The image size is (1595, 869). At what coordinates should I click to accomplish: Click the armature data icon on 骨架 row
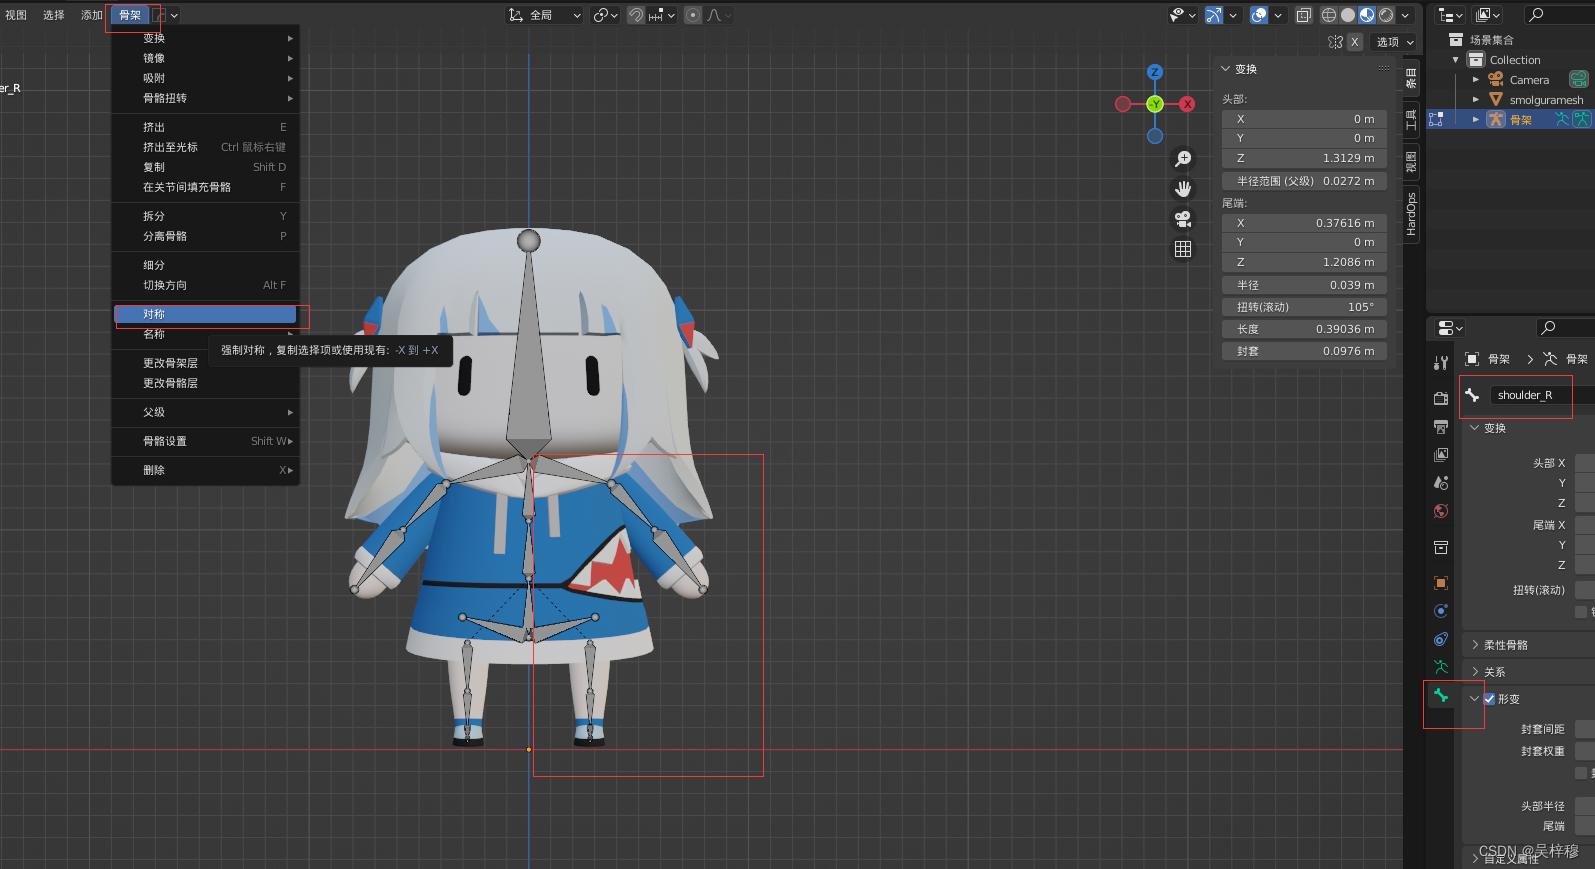[1561, 120]
